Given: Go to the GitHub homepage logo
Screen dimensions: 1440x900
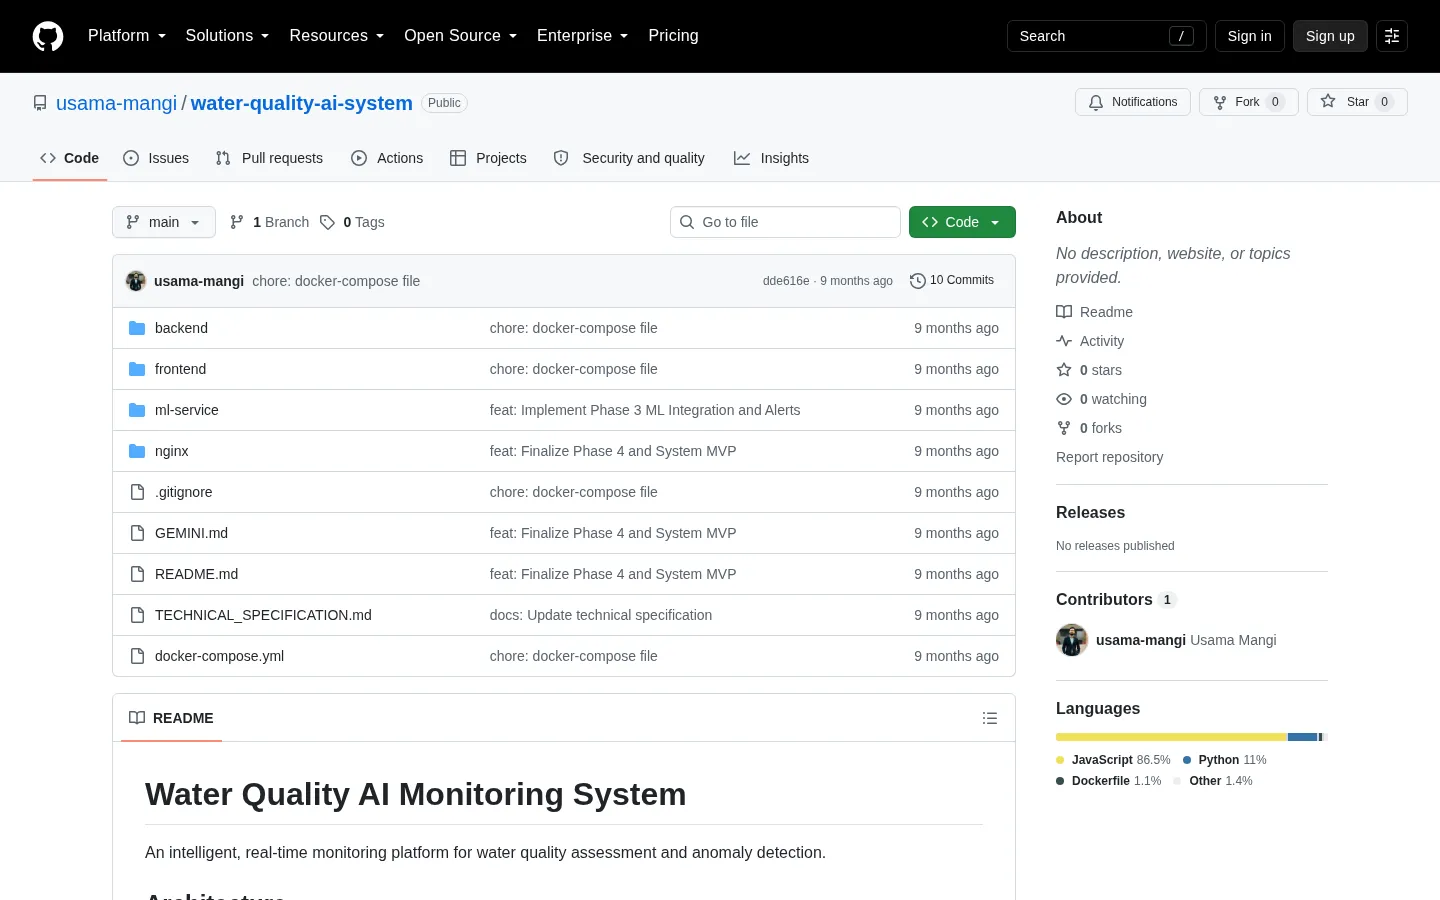Looking at the screenshot, I should pyautogui.click(x=48, y=36).
